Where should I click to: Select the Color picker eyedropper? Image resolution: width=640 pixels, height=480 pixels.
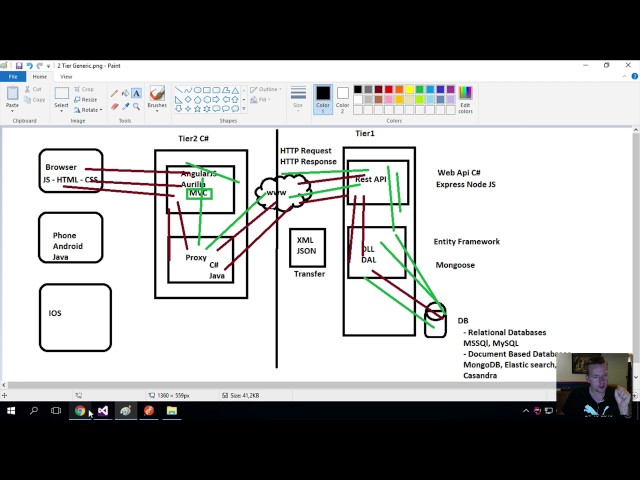pyautogui.click(x=125, y=106)
